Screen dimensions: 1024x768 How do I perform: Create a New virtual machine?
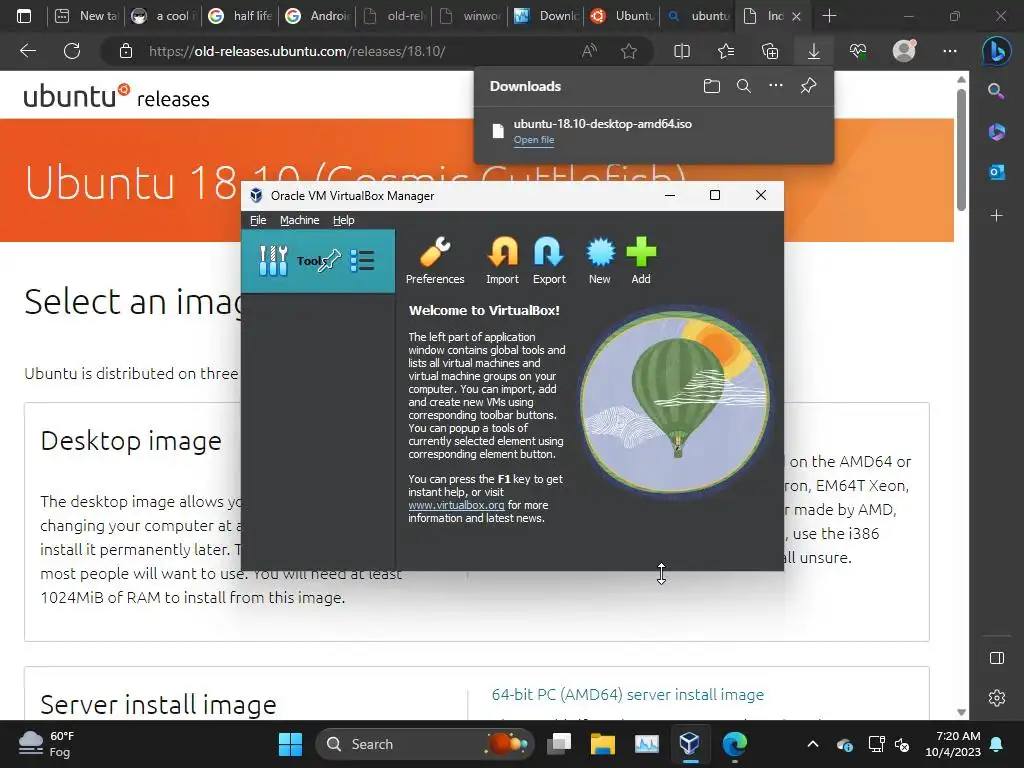[x=600, y=260]
